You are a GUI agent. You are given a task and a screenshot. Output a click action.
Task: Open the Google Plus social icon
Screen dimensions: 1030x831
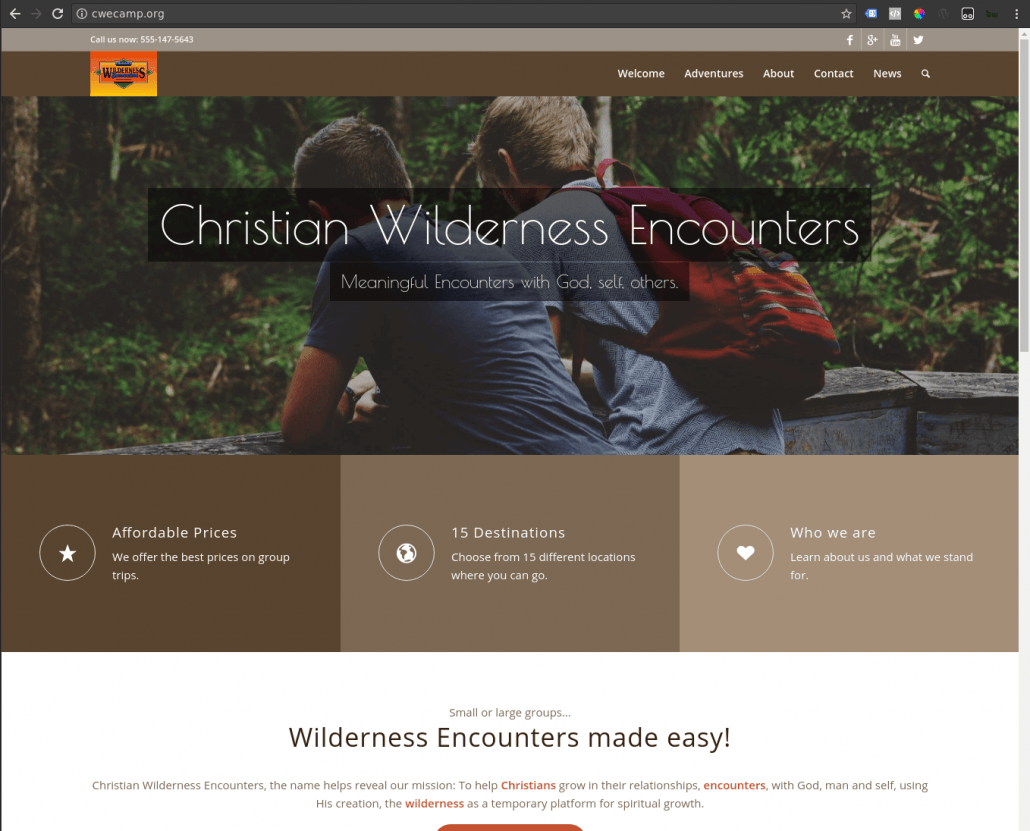click(872, 40)
